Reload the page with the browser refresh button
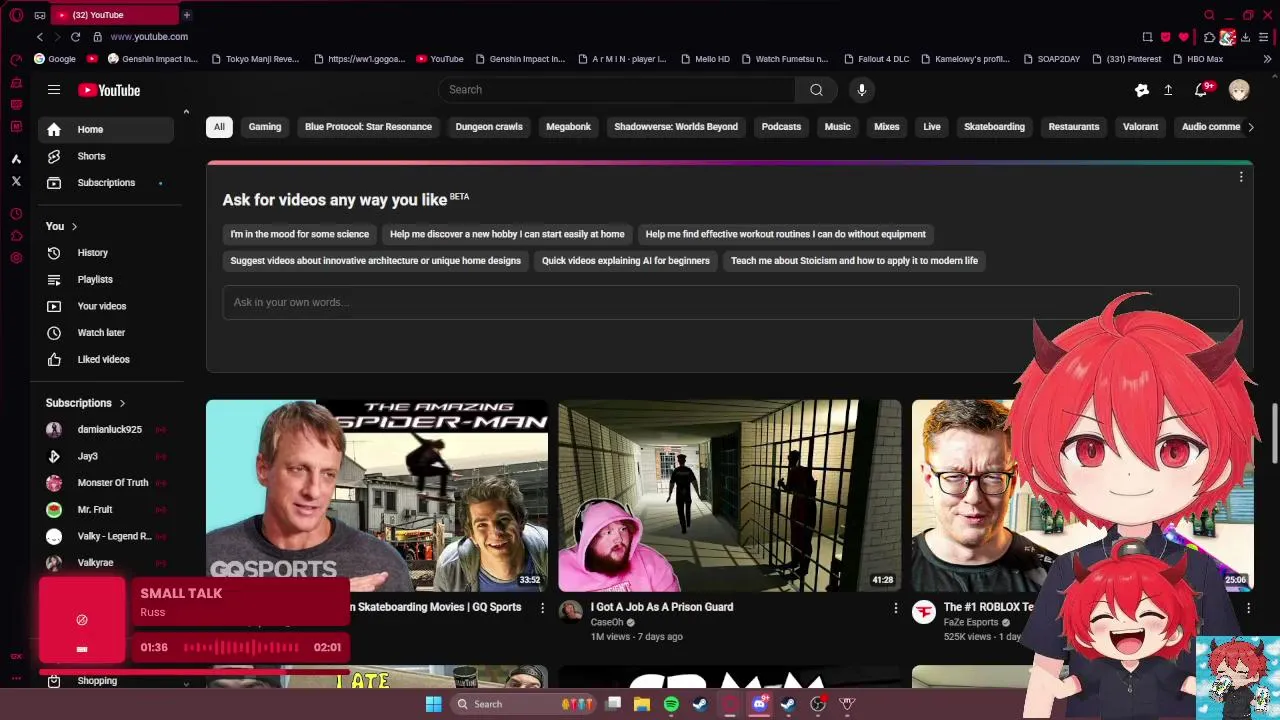Image resolution: width=1280 pixels, height=720 pixels. tap(75, 37)
